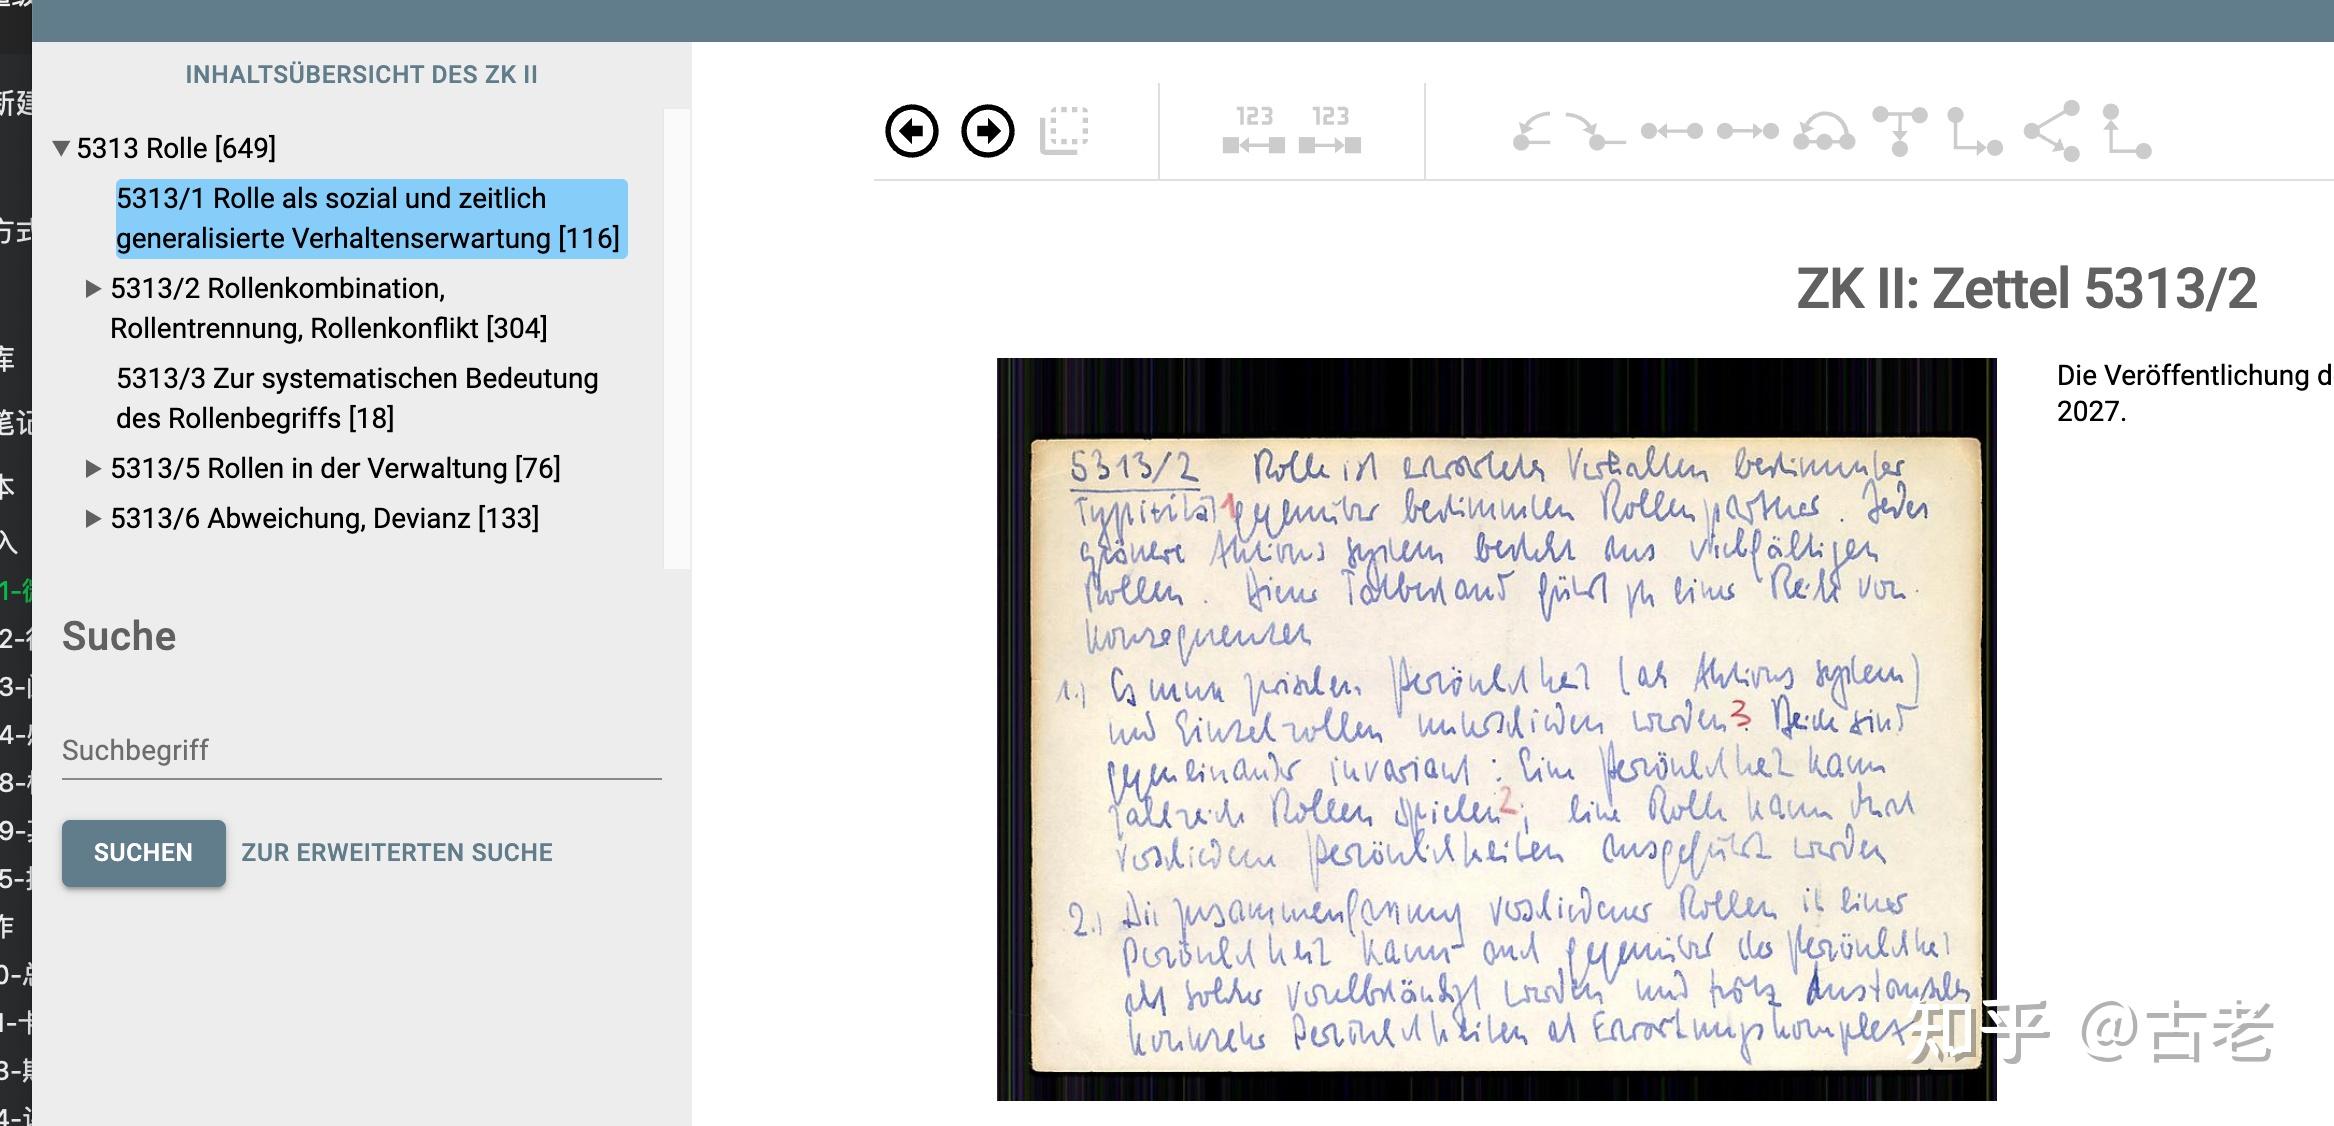2334x1126 pixels.
Task: Expand 5313/2 Rollenkombination tree item
Action: point(93,289)
